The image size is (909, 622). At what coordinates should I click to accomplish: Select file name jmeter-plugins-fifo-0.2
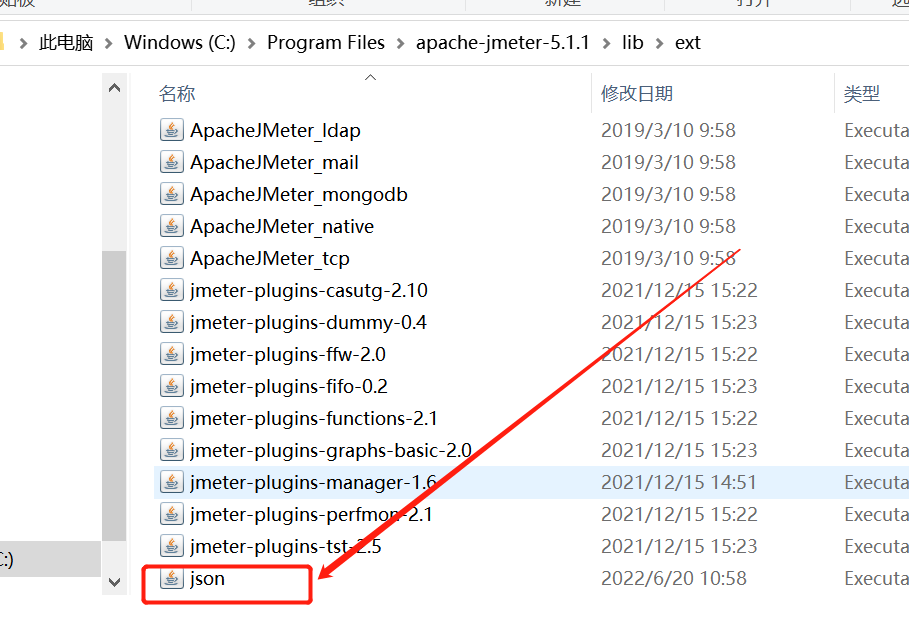(x=289, y=386)
